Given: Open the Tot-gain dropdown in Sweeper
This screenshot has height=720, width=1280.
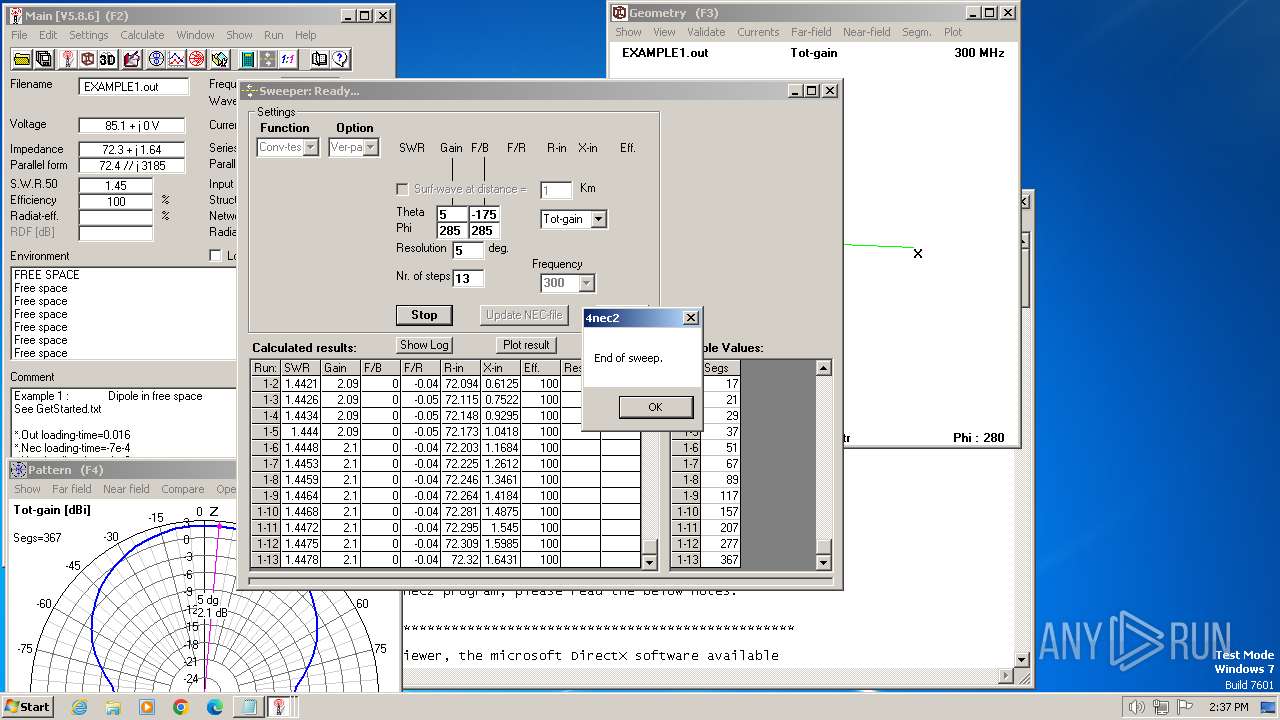Looking at the screenshot, I should coord(598,219).
